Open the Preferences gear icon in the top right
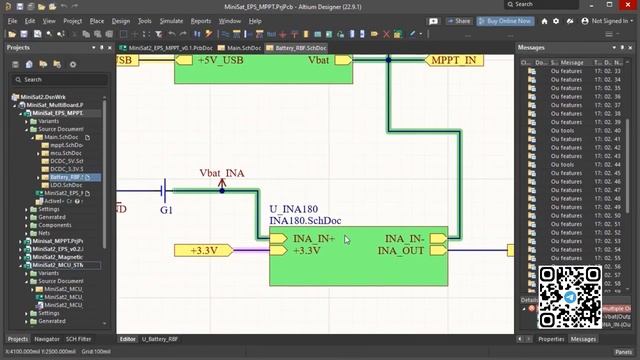This screenshot has height=360, width=640. 556,21
